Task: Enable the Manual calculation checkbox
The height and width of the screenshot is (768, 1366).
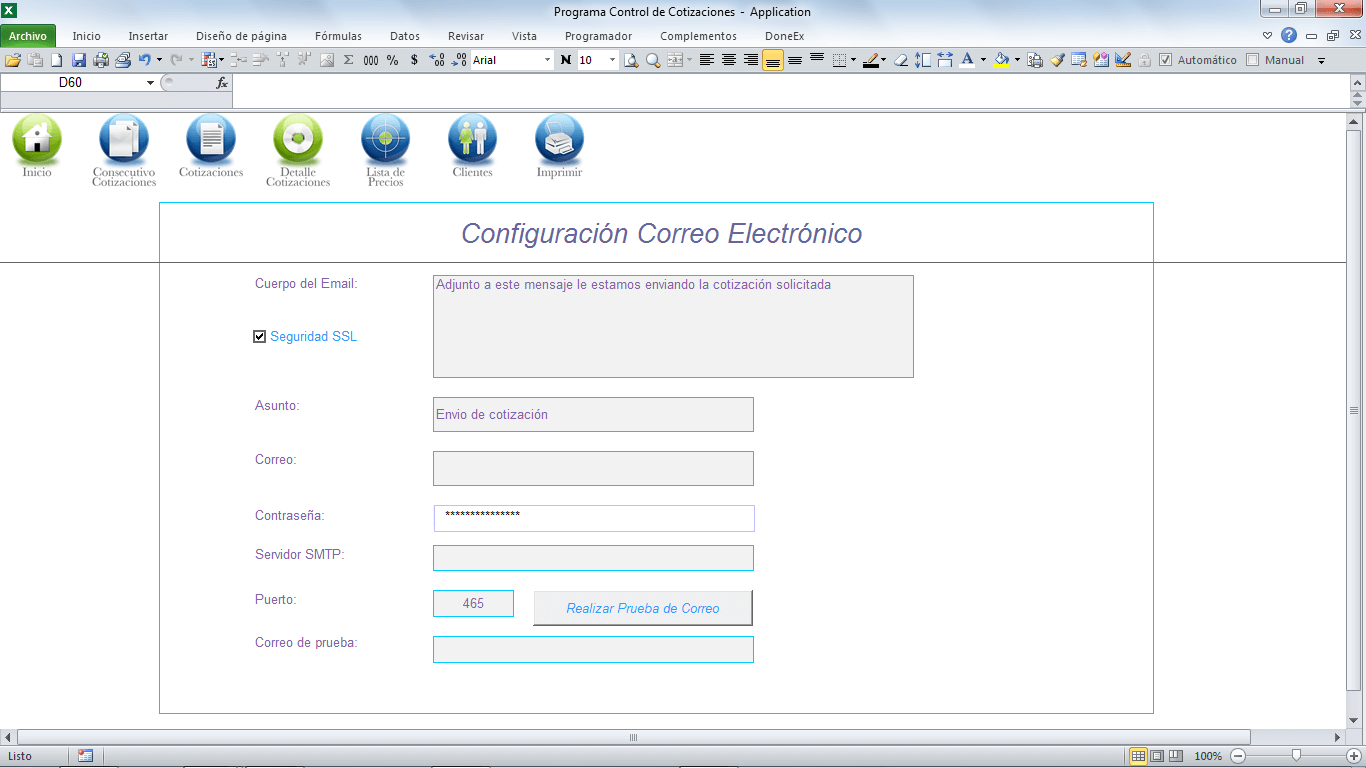Action: 1253,60
